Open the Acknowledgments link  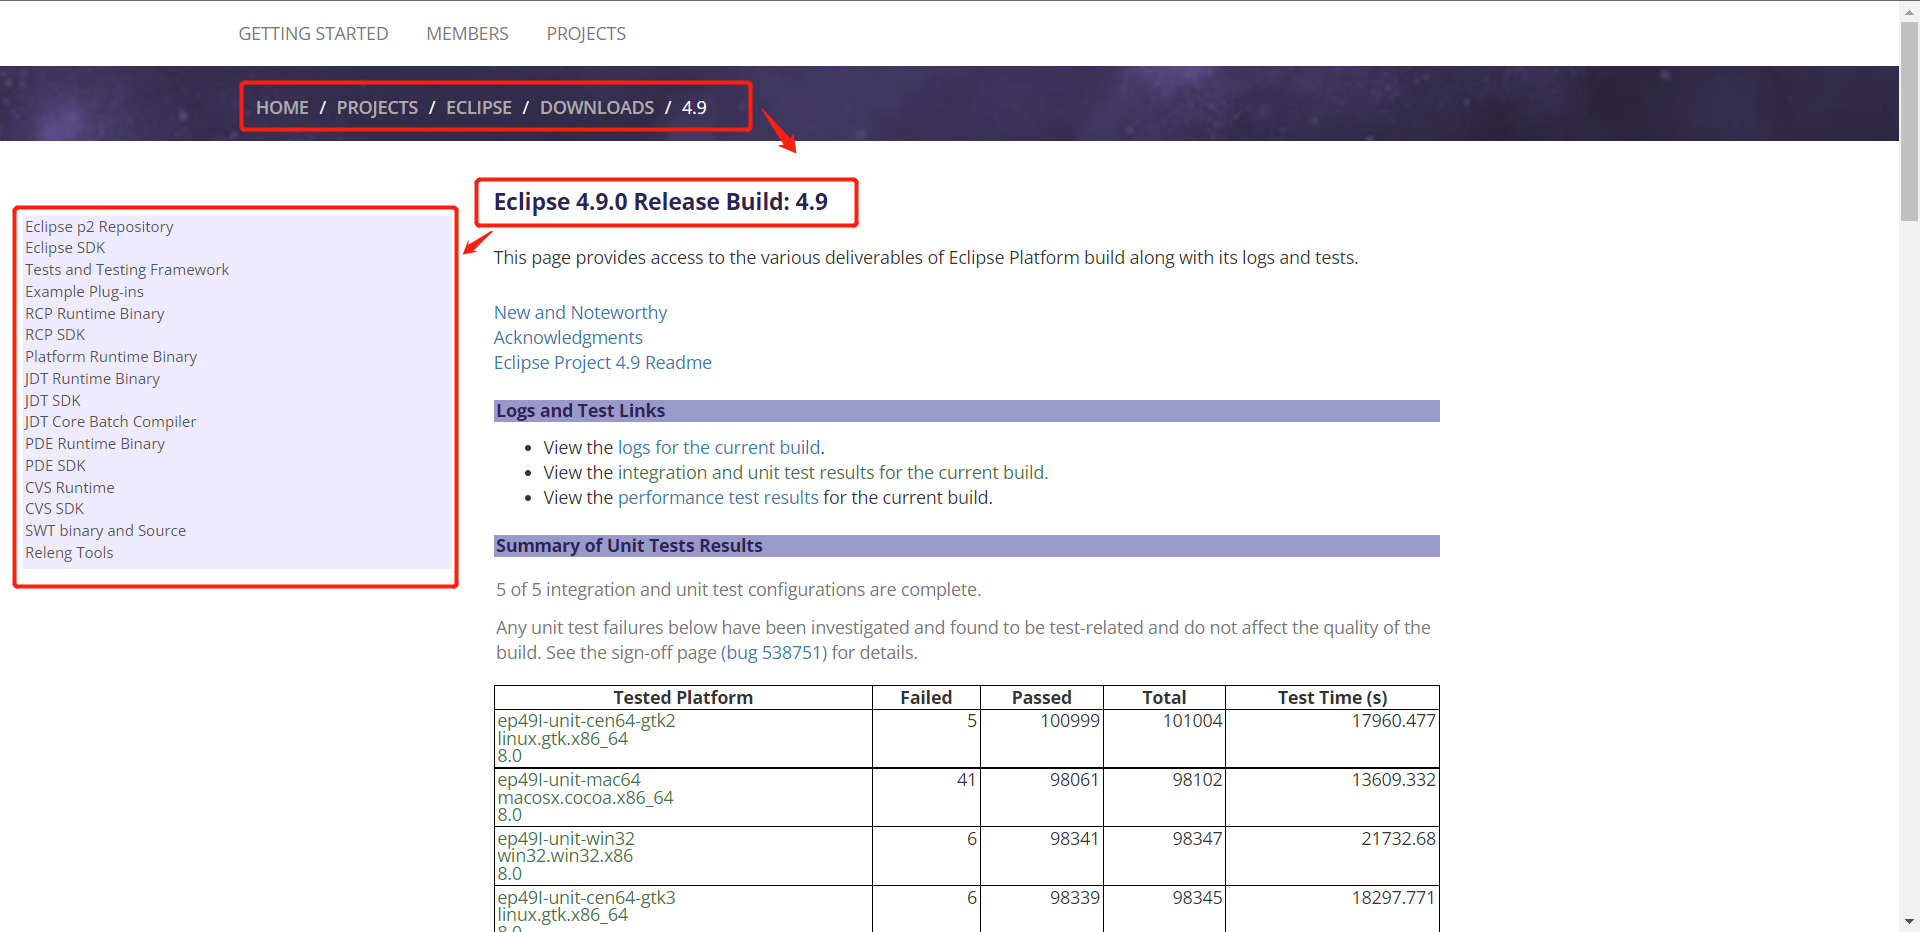568,338
